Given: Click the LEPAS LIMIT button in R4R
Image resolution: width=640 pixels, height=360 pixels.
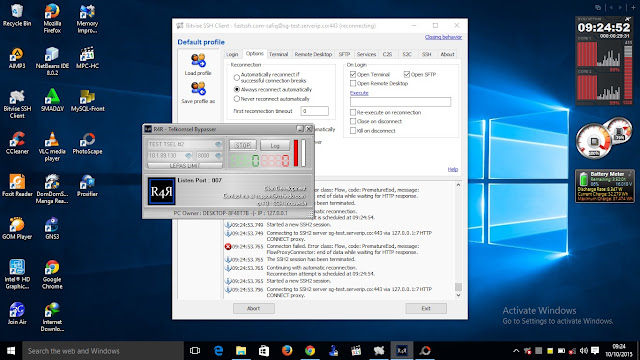Looking at the screenshot, I should 184,165.
